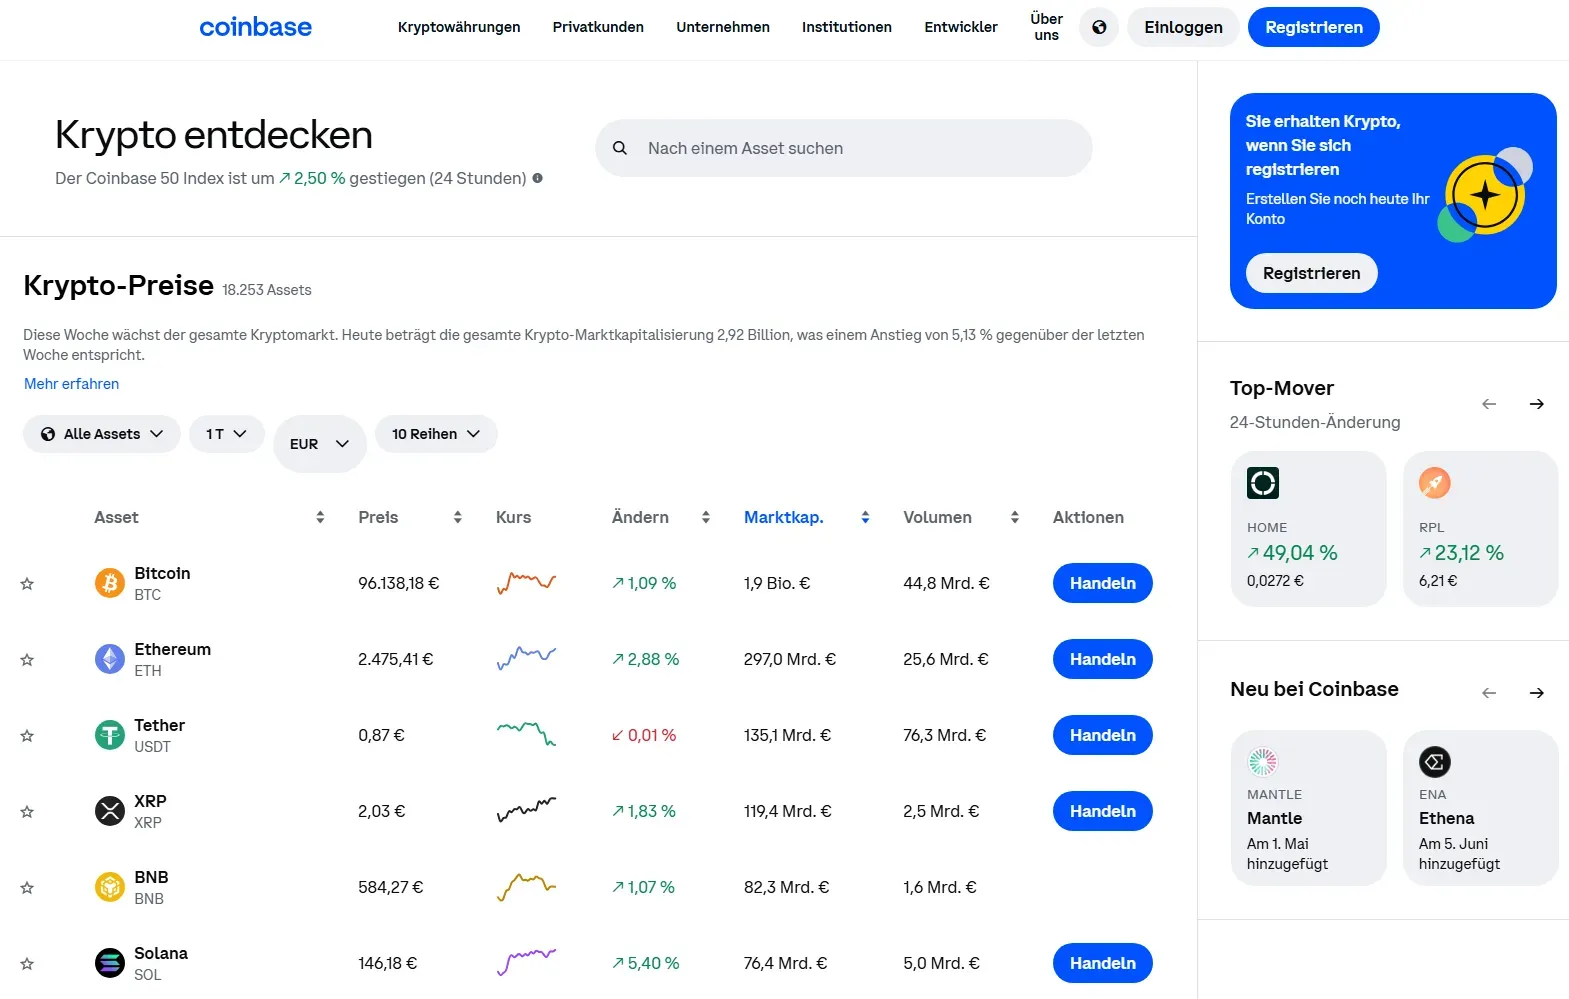The height and width of the screenshot is (999, 1569).
Task: Open the Privatkunden menu
Action: (x=598, y=27)
